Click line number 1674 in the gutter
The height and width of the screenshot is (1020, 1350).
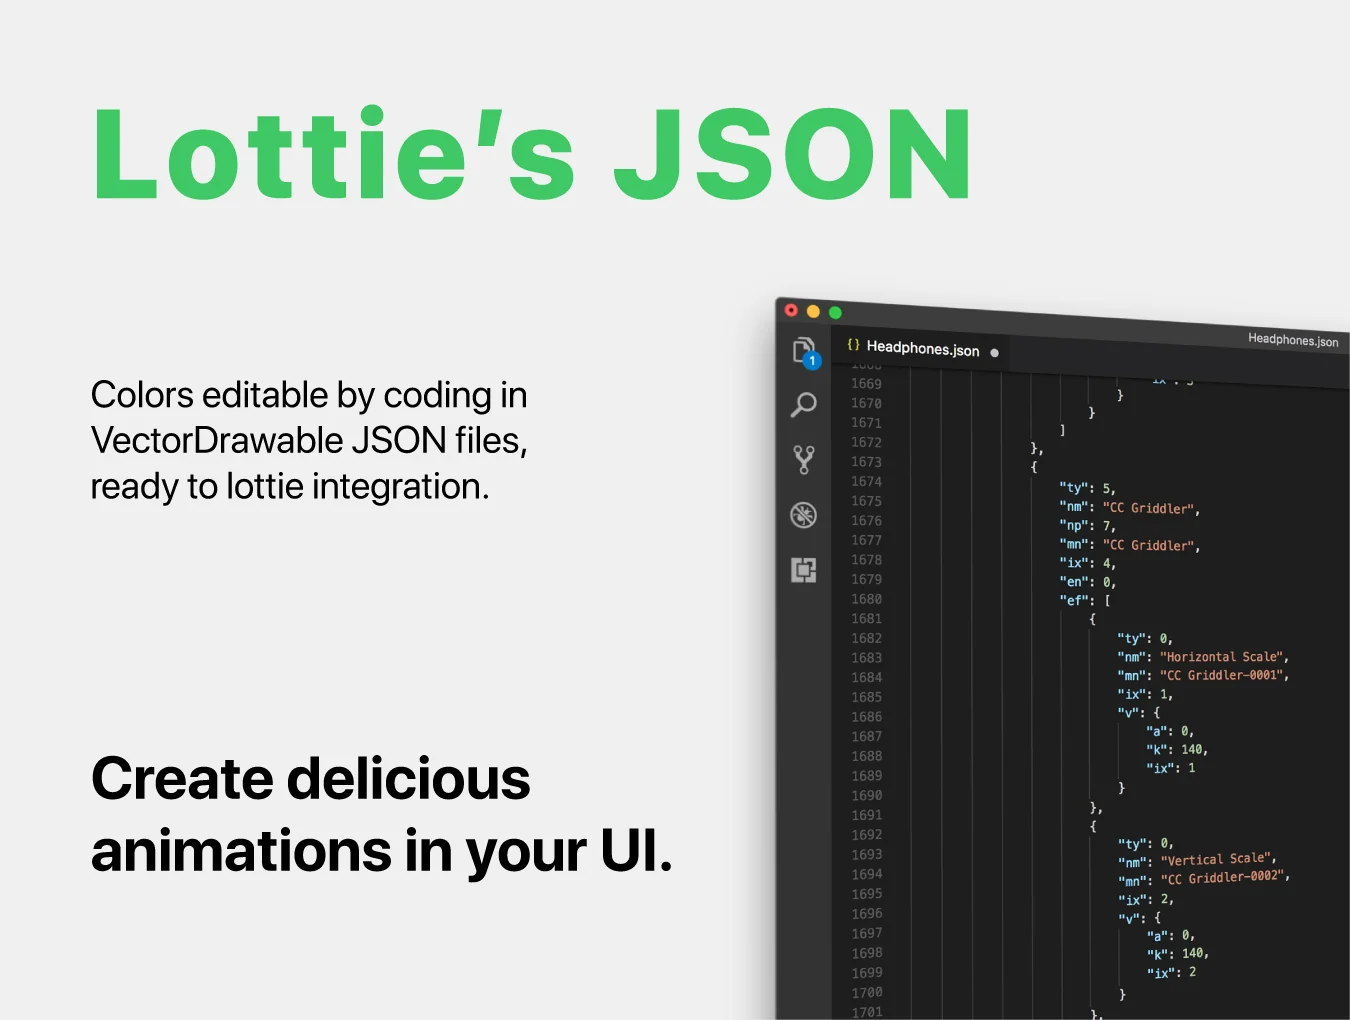point(866,481)
